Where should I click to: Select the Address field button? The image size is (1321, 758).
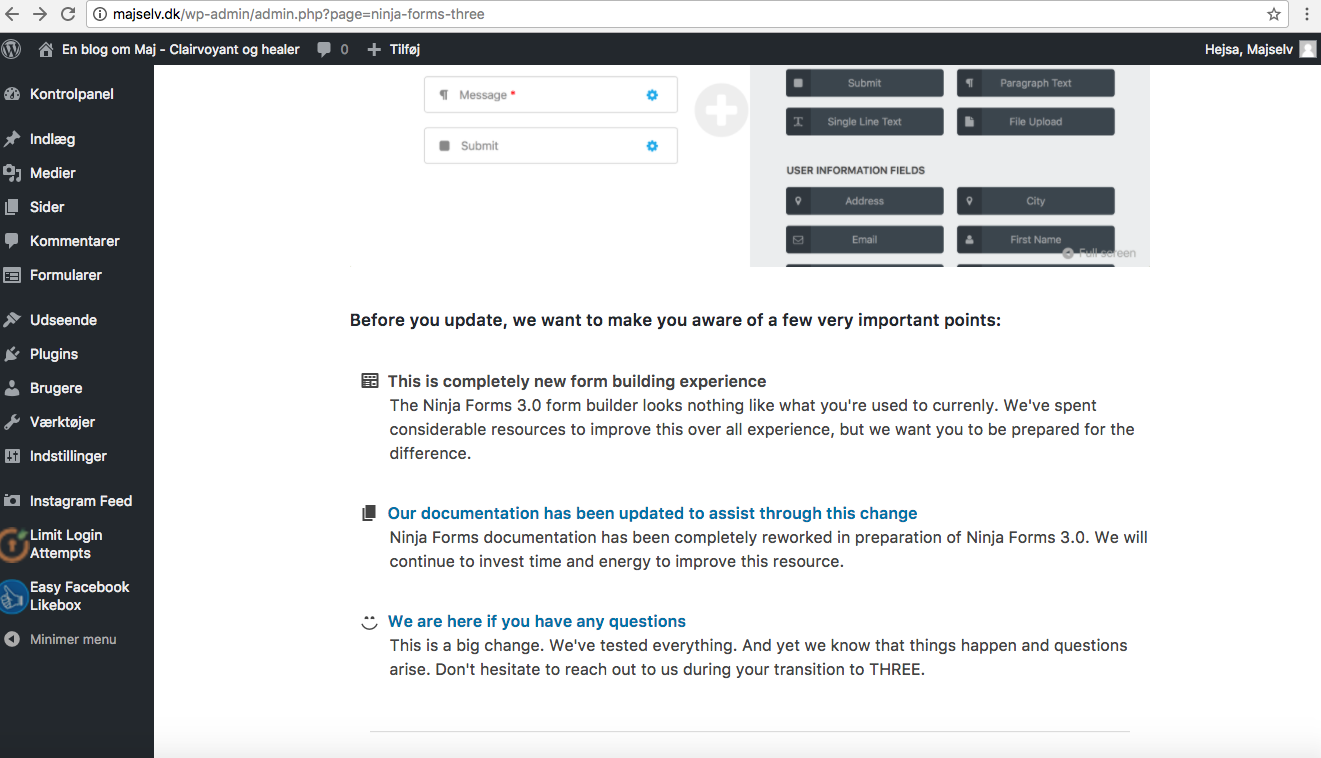[x=864, y=201]
